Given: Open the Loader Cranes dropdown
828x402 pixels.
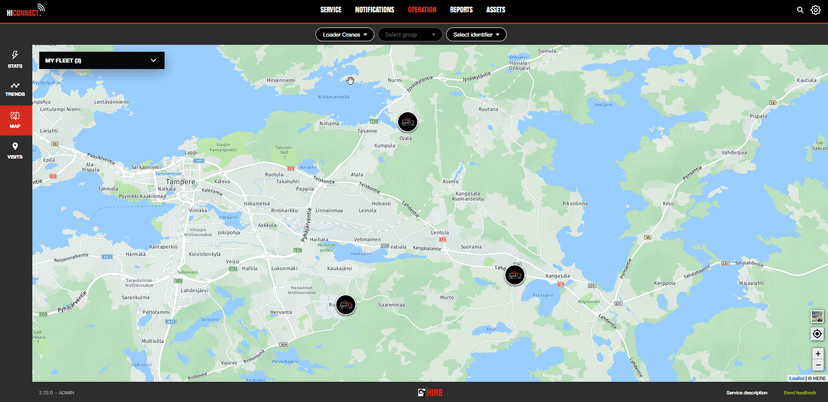Looking at the screenshot, I should [345, 35].
